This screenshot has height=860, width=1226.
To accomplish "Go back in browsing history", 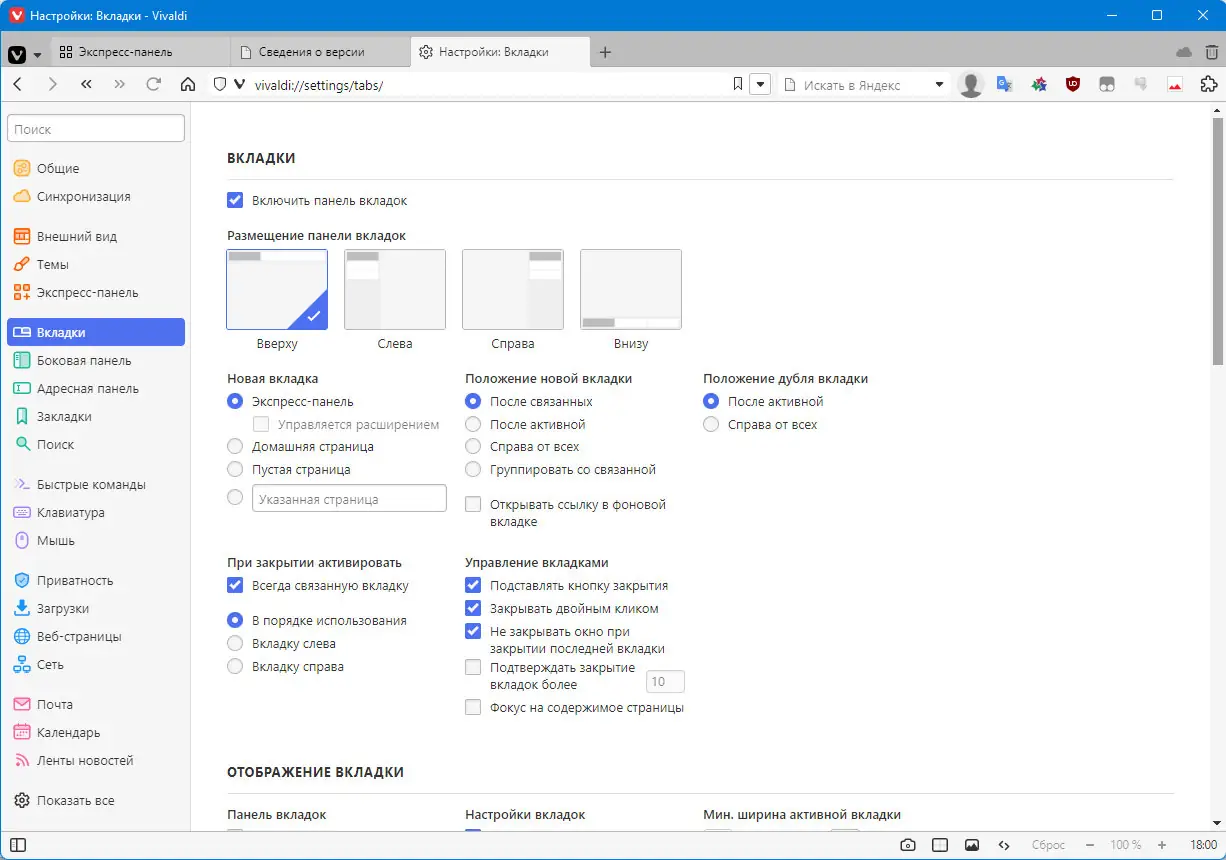I will [x=18, y=85].
